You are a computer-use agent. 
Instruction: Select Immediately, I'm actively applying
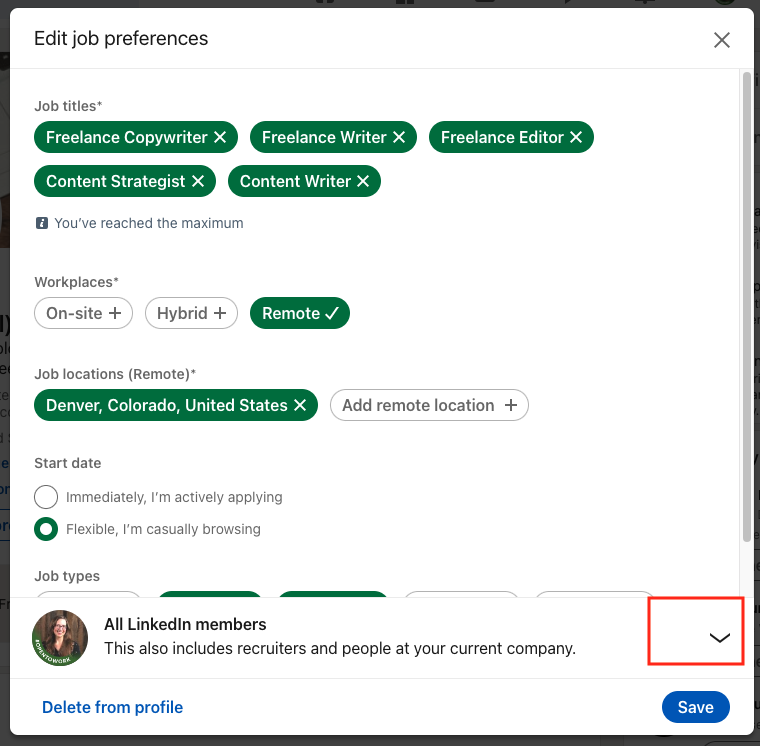point(46,497)
